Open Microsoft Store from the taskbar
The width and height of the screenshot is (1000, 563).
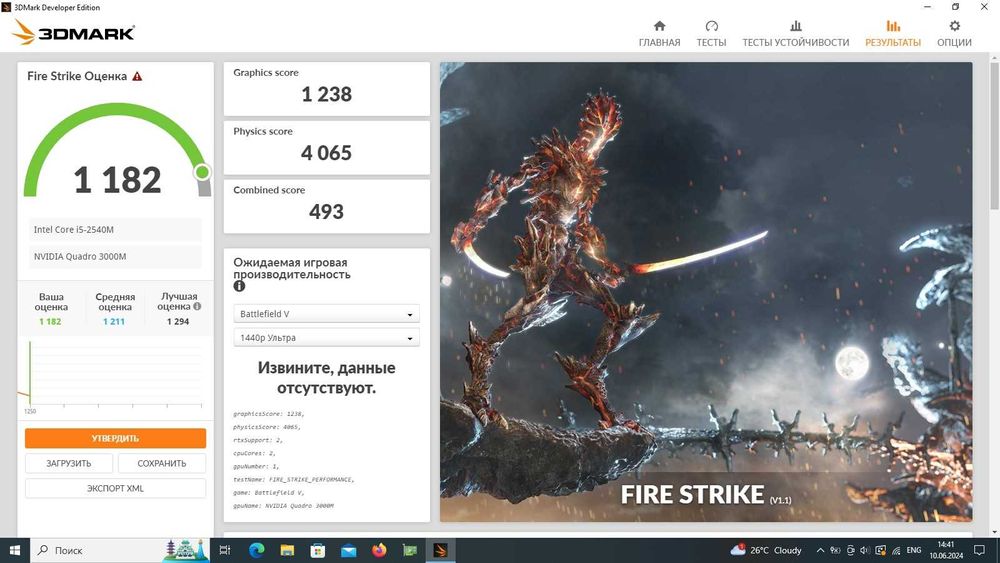click(318, 550)
